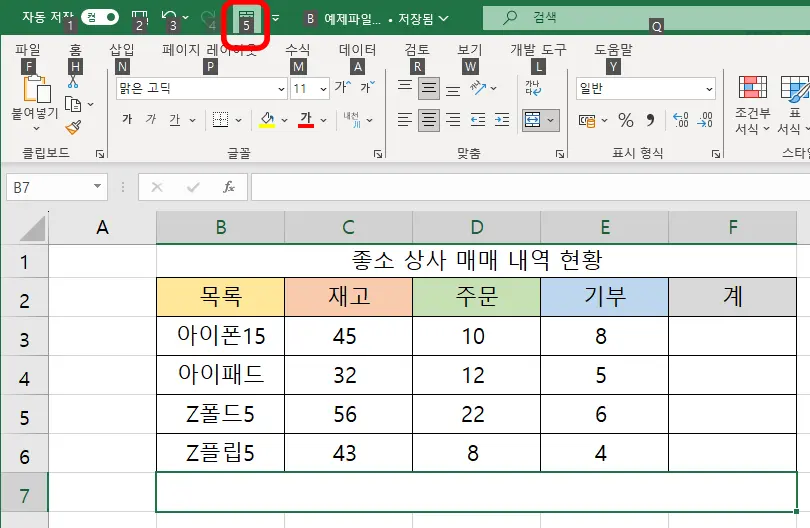Click the Decrease Decimal icon
The image size is (810, 528).
[705, 120]
